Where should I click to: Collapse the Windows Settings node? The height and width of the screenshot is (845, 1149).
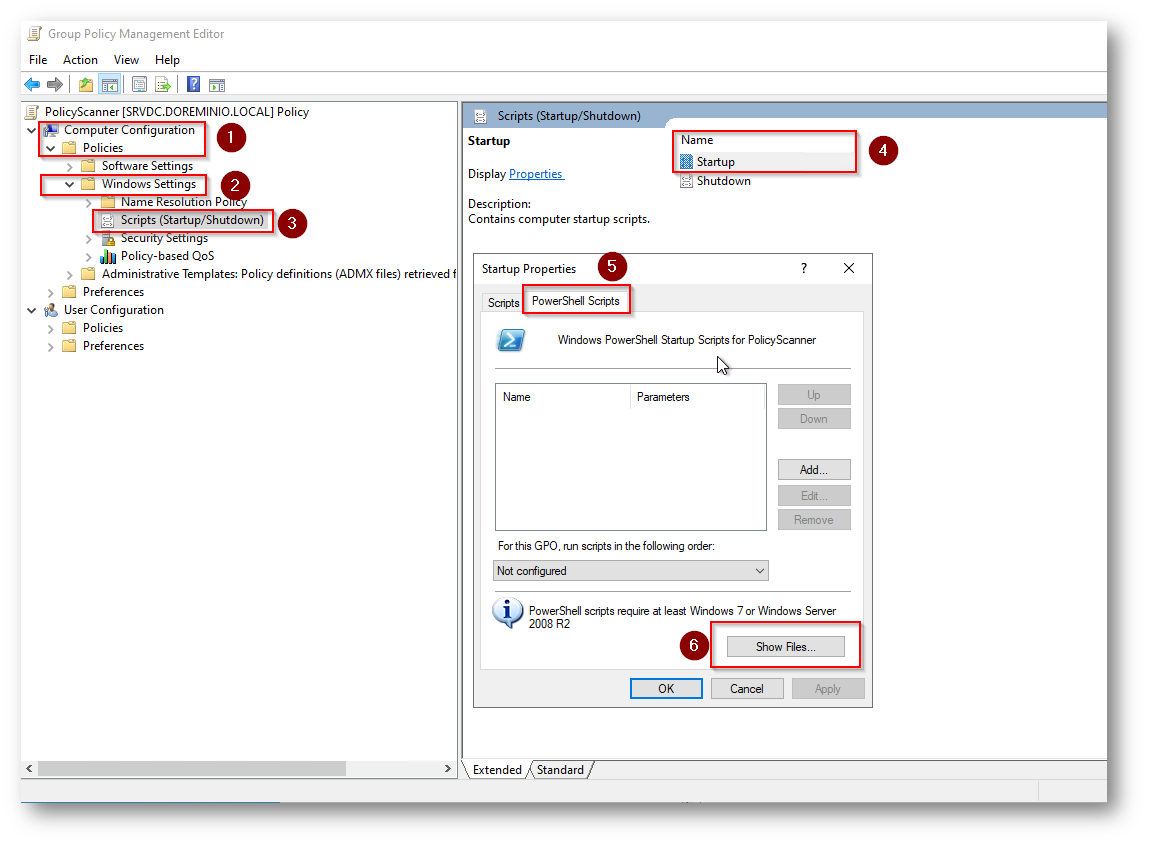click(70, 185)
